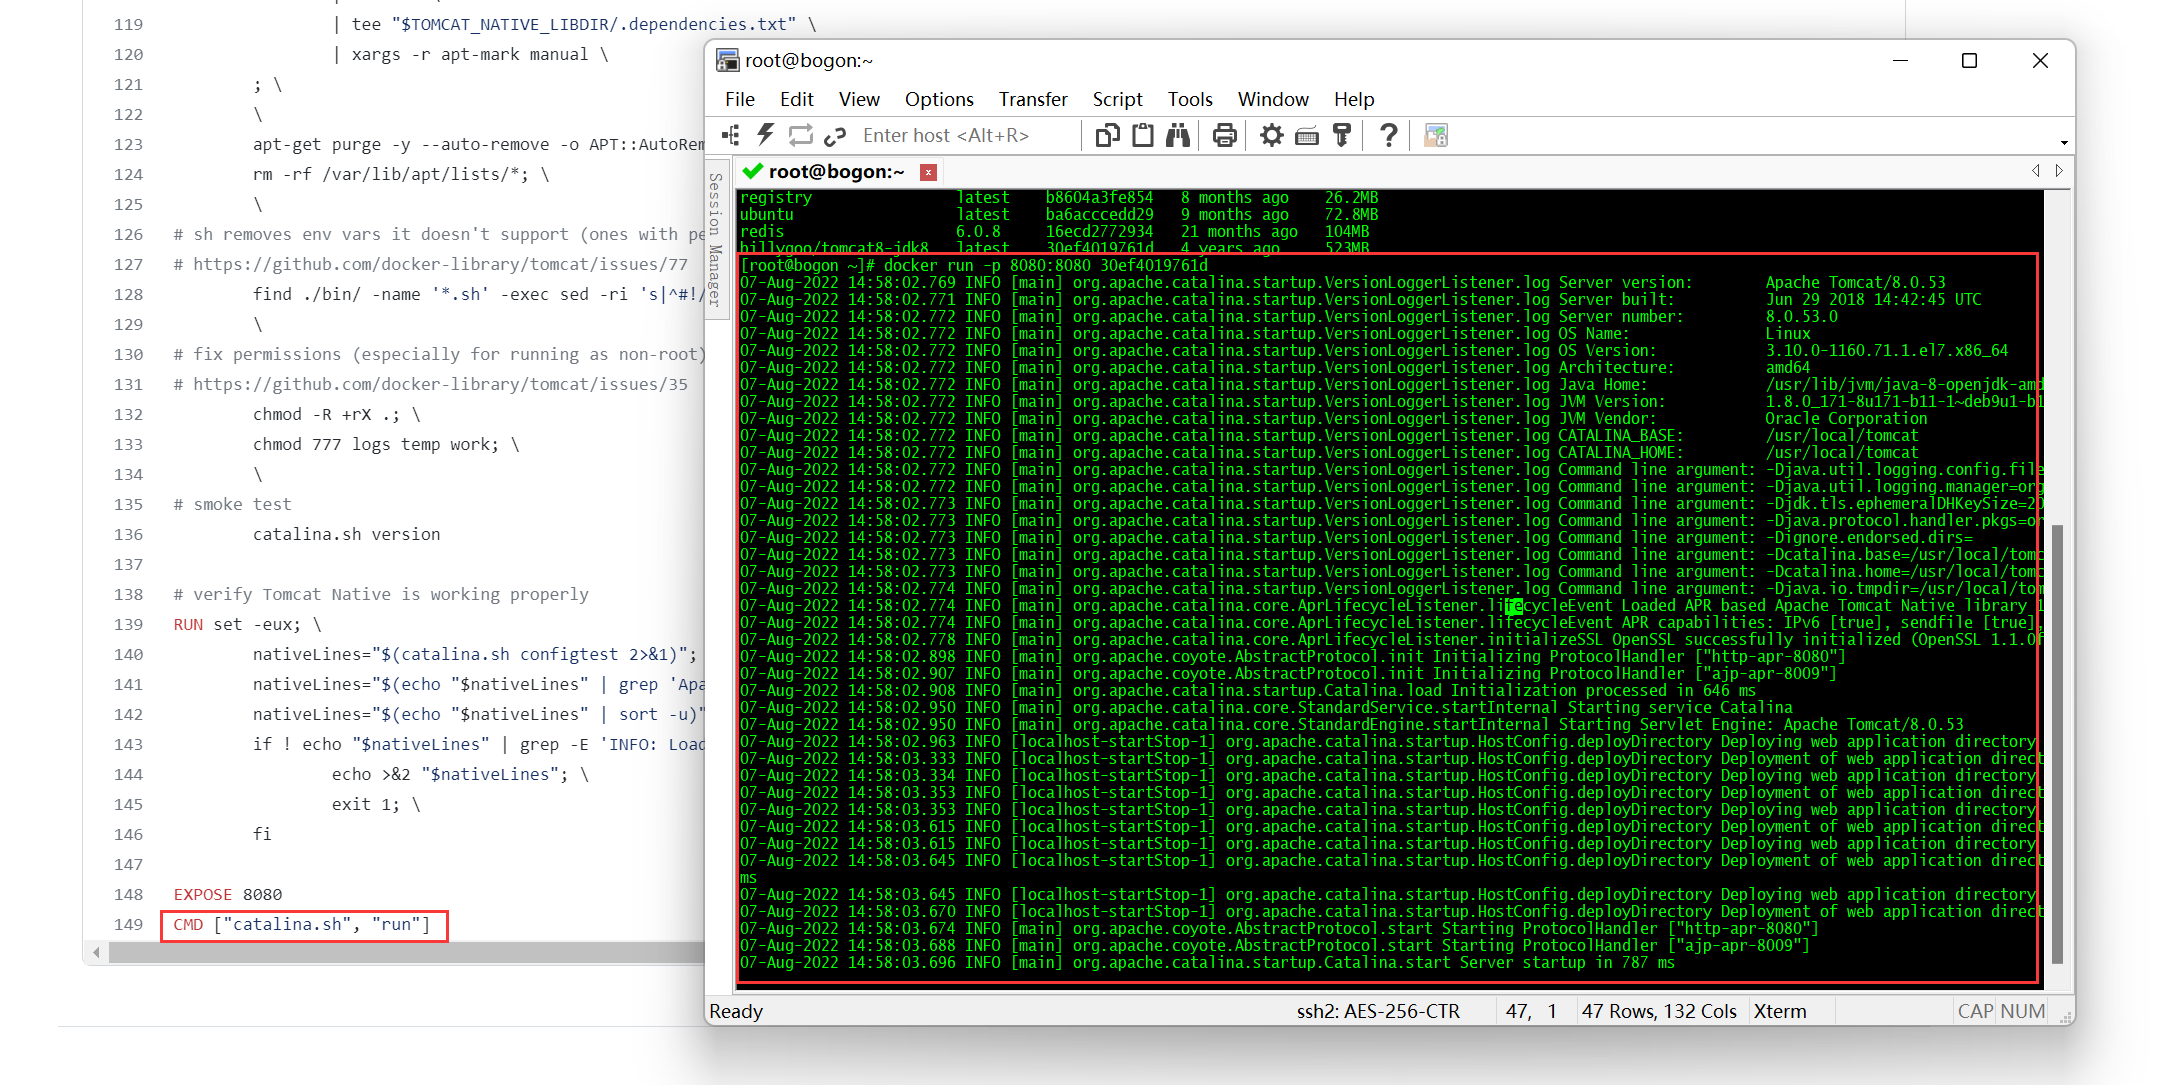
Task: Open Find using the binoculars icon
Action: [x=1178, y=135]
